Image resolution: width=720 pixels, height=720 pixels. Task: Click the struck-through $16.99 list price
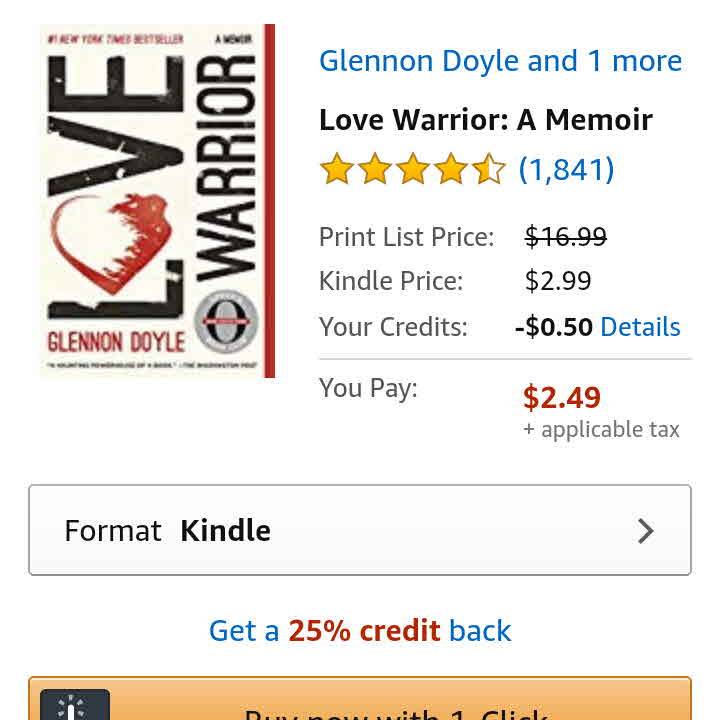point(566,237)
